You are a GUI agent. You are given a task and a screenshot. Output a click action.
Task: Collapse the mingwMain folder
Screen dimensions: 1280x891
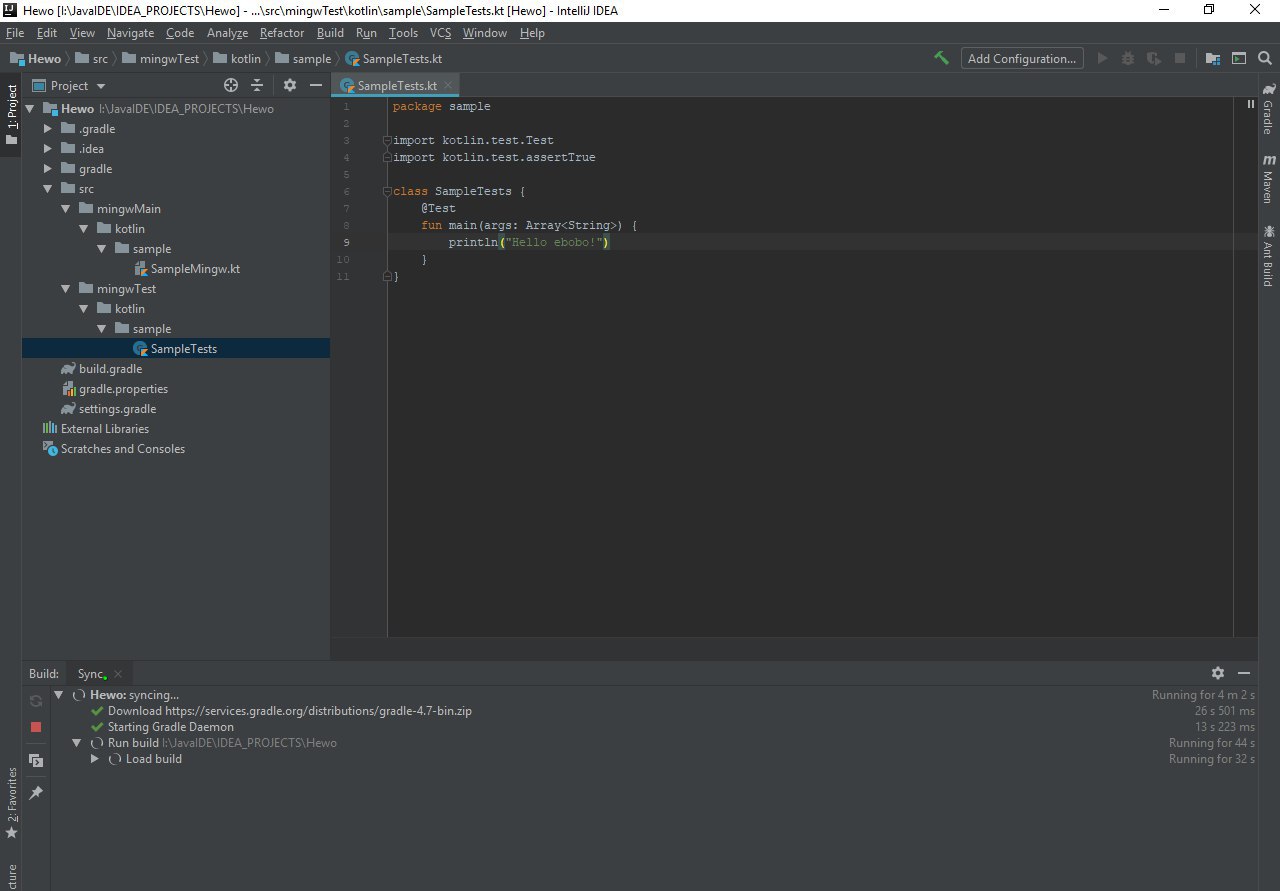66,209
